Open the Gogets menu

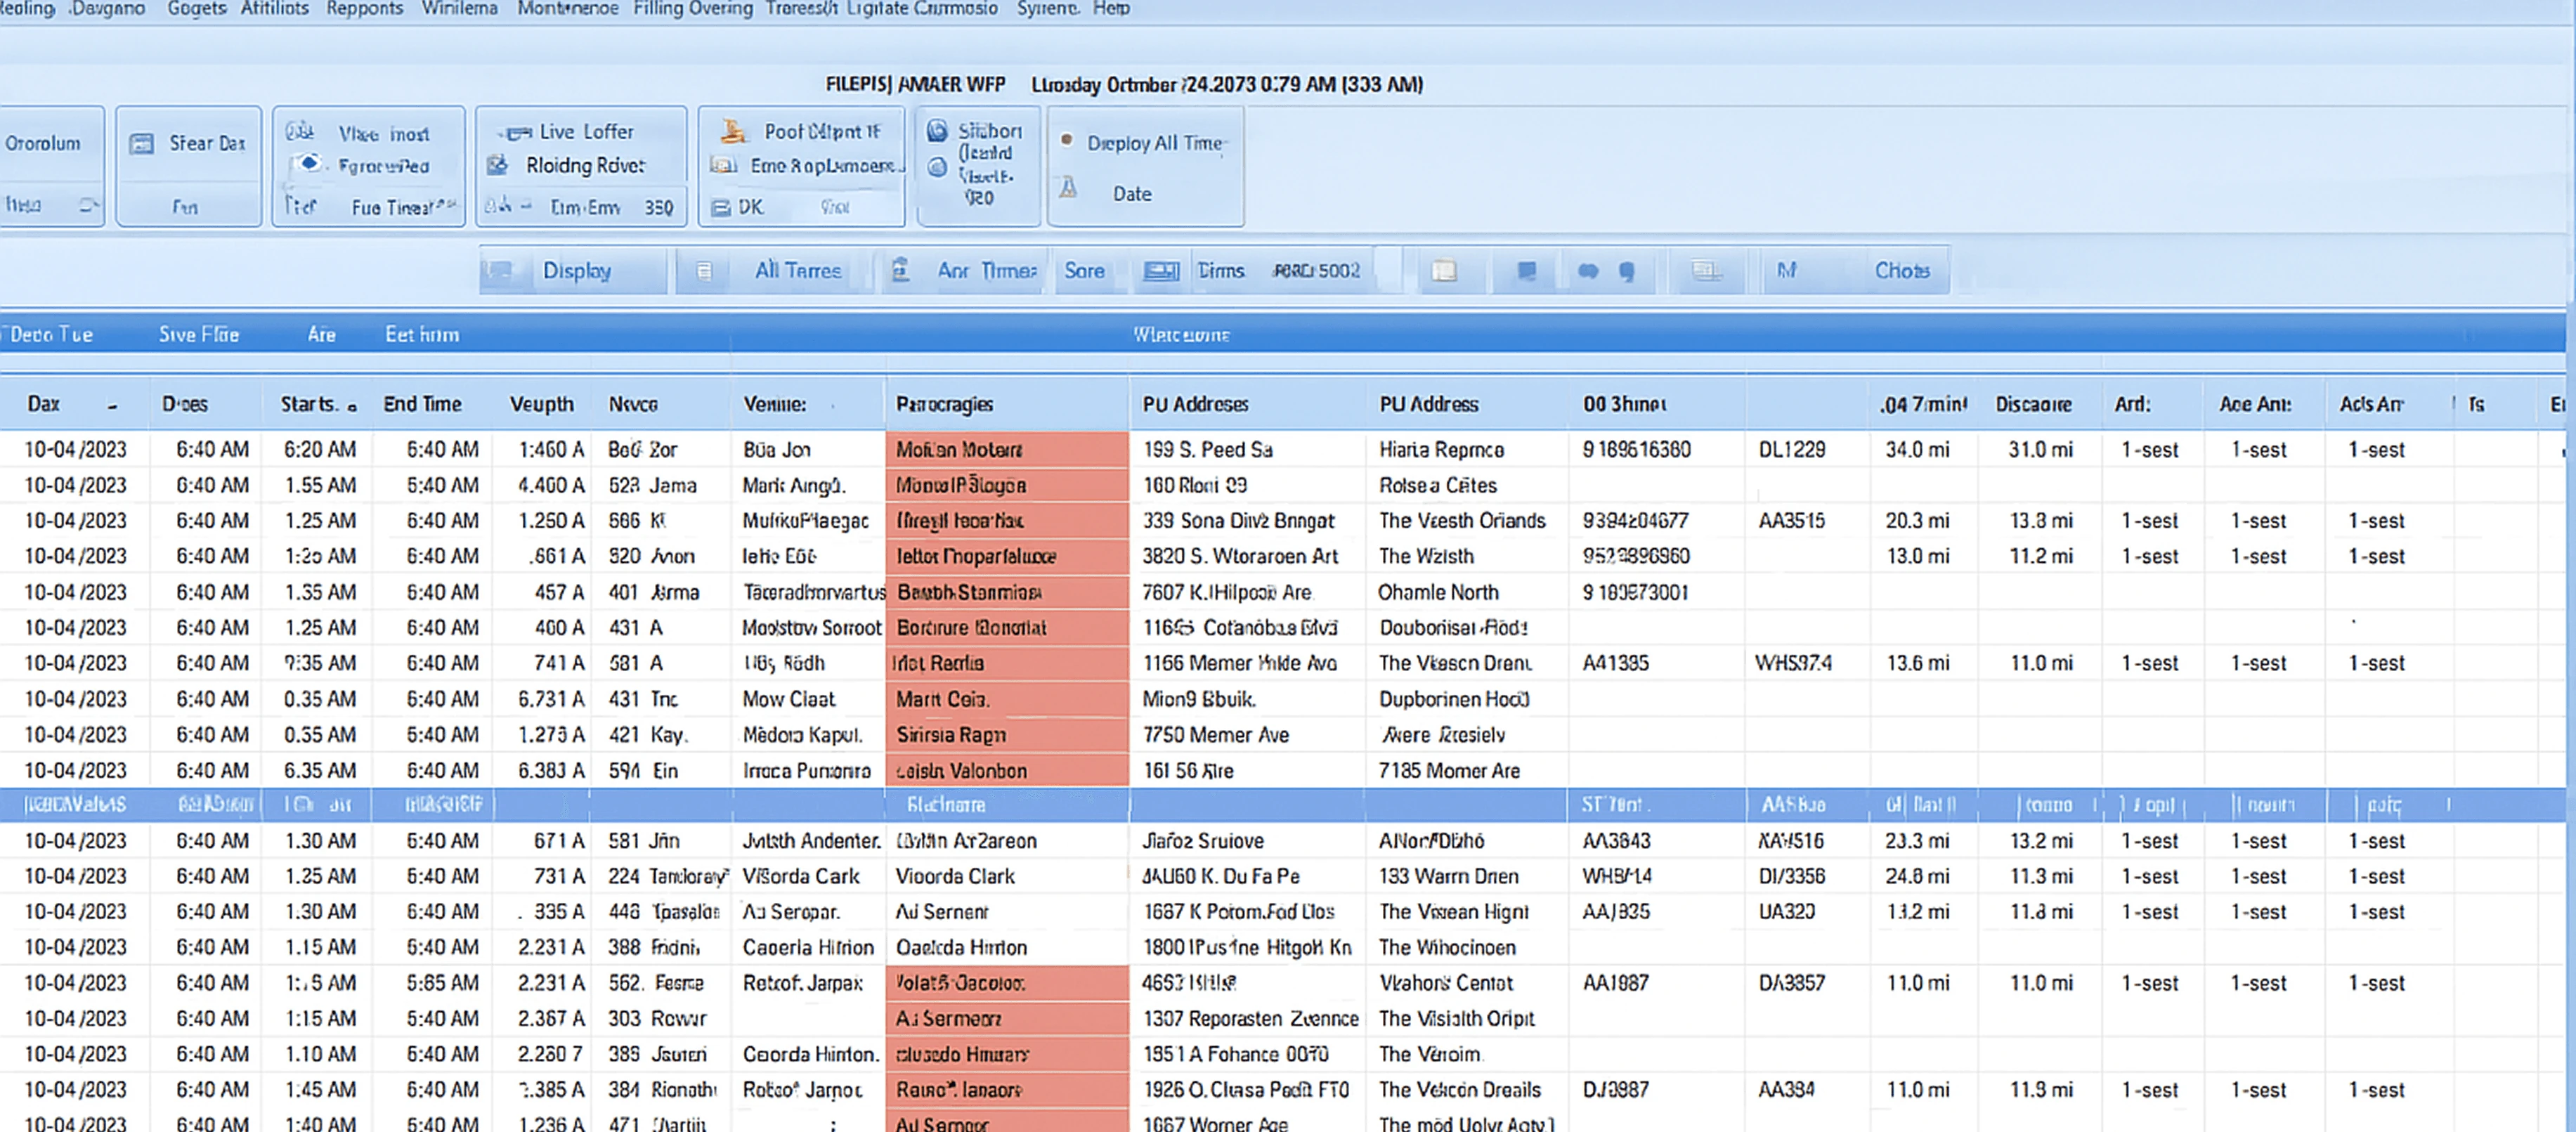click(x=196, y=9)
